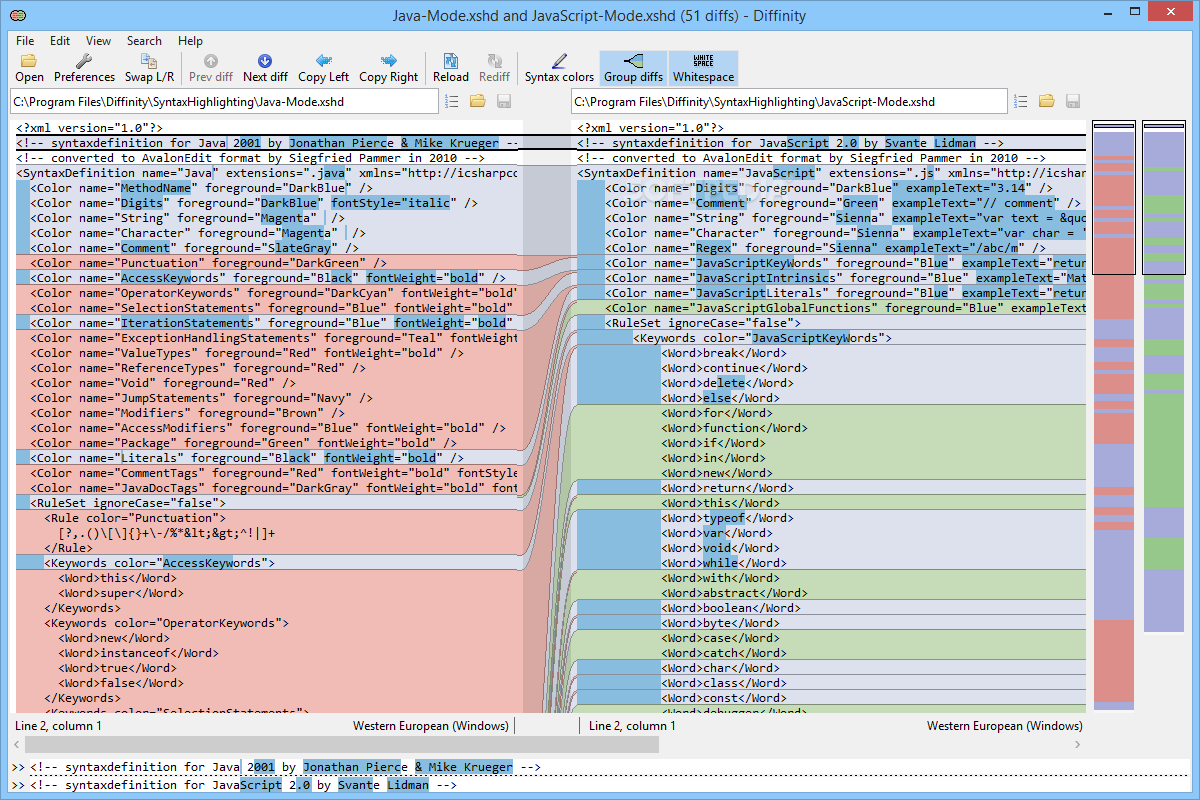Copy current diff to the right
The width and height of the screenshot is (1200, 800).
389,68
